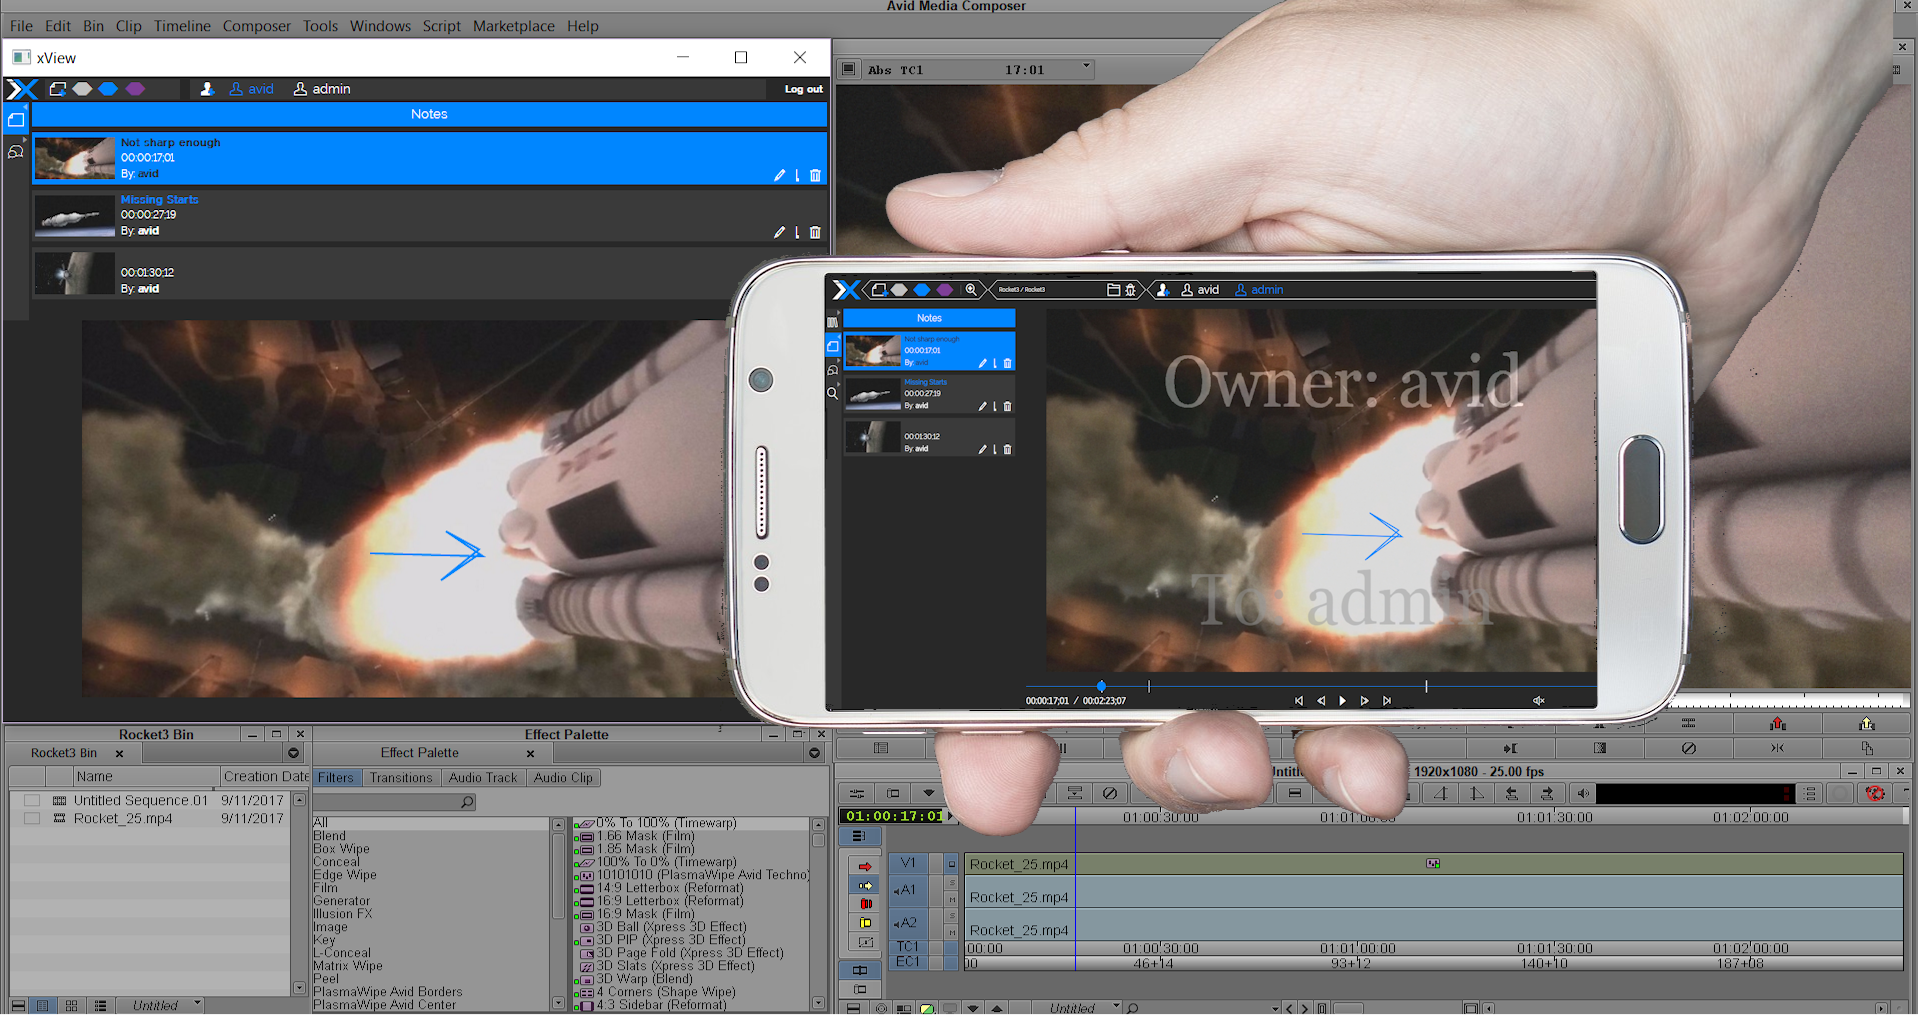Toggle the A1 track selector
1918x1018 pixels.
click(906, 889)
